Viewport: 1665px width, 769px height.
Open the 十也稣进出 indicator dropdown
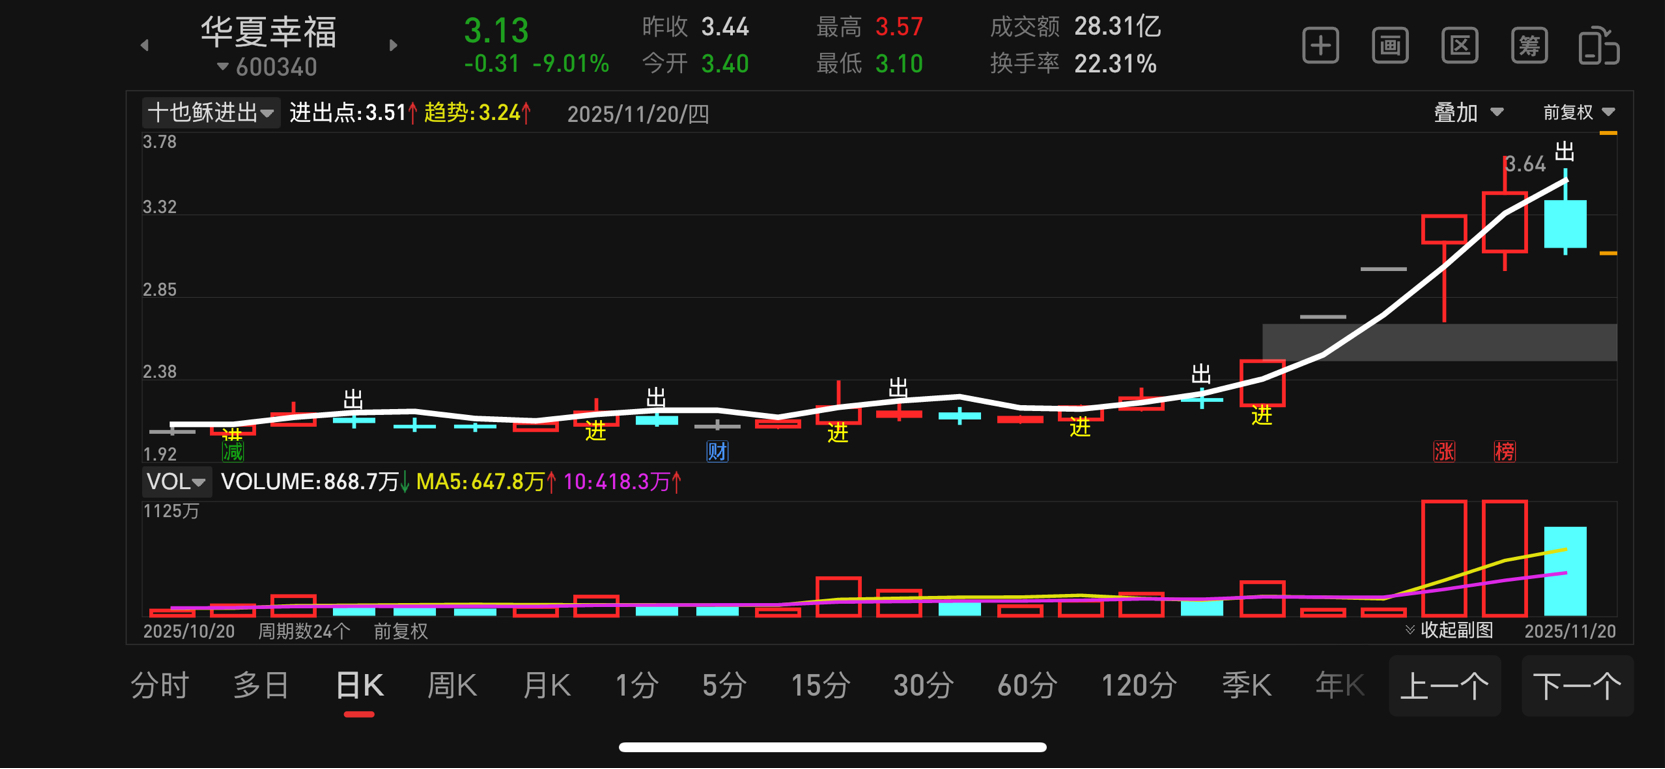click(210, 113)
